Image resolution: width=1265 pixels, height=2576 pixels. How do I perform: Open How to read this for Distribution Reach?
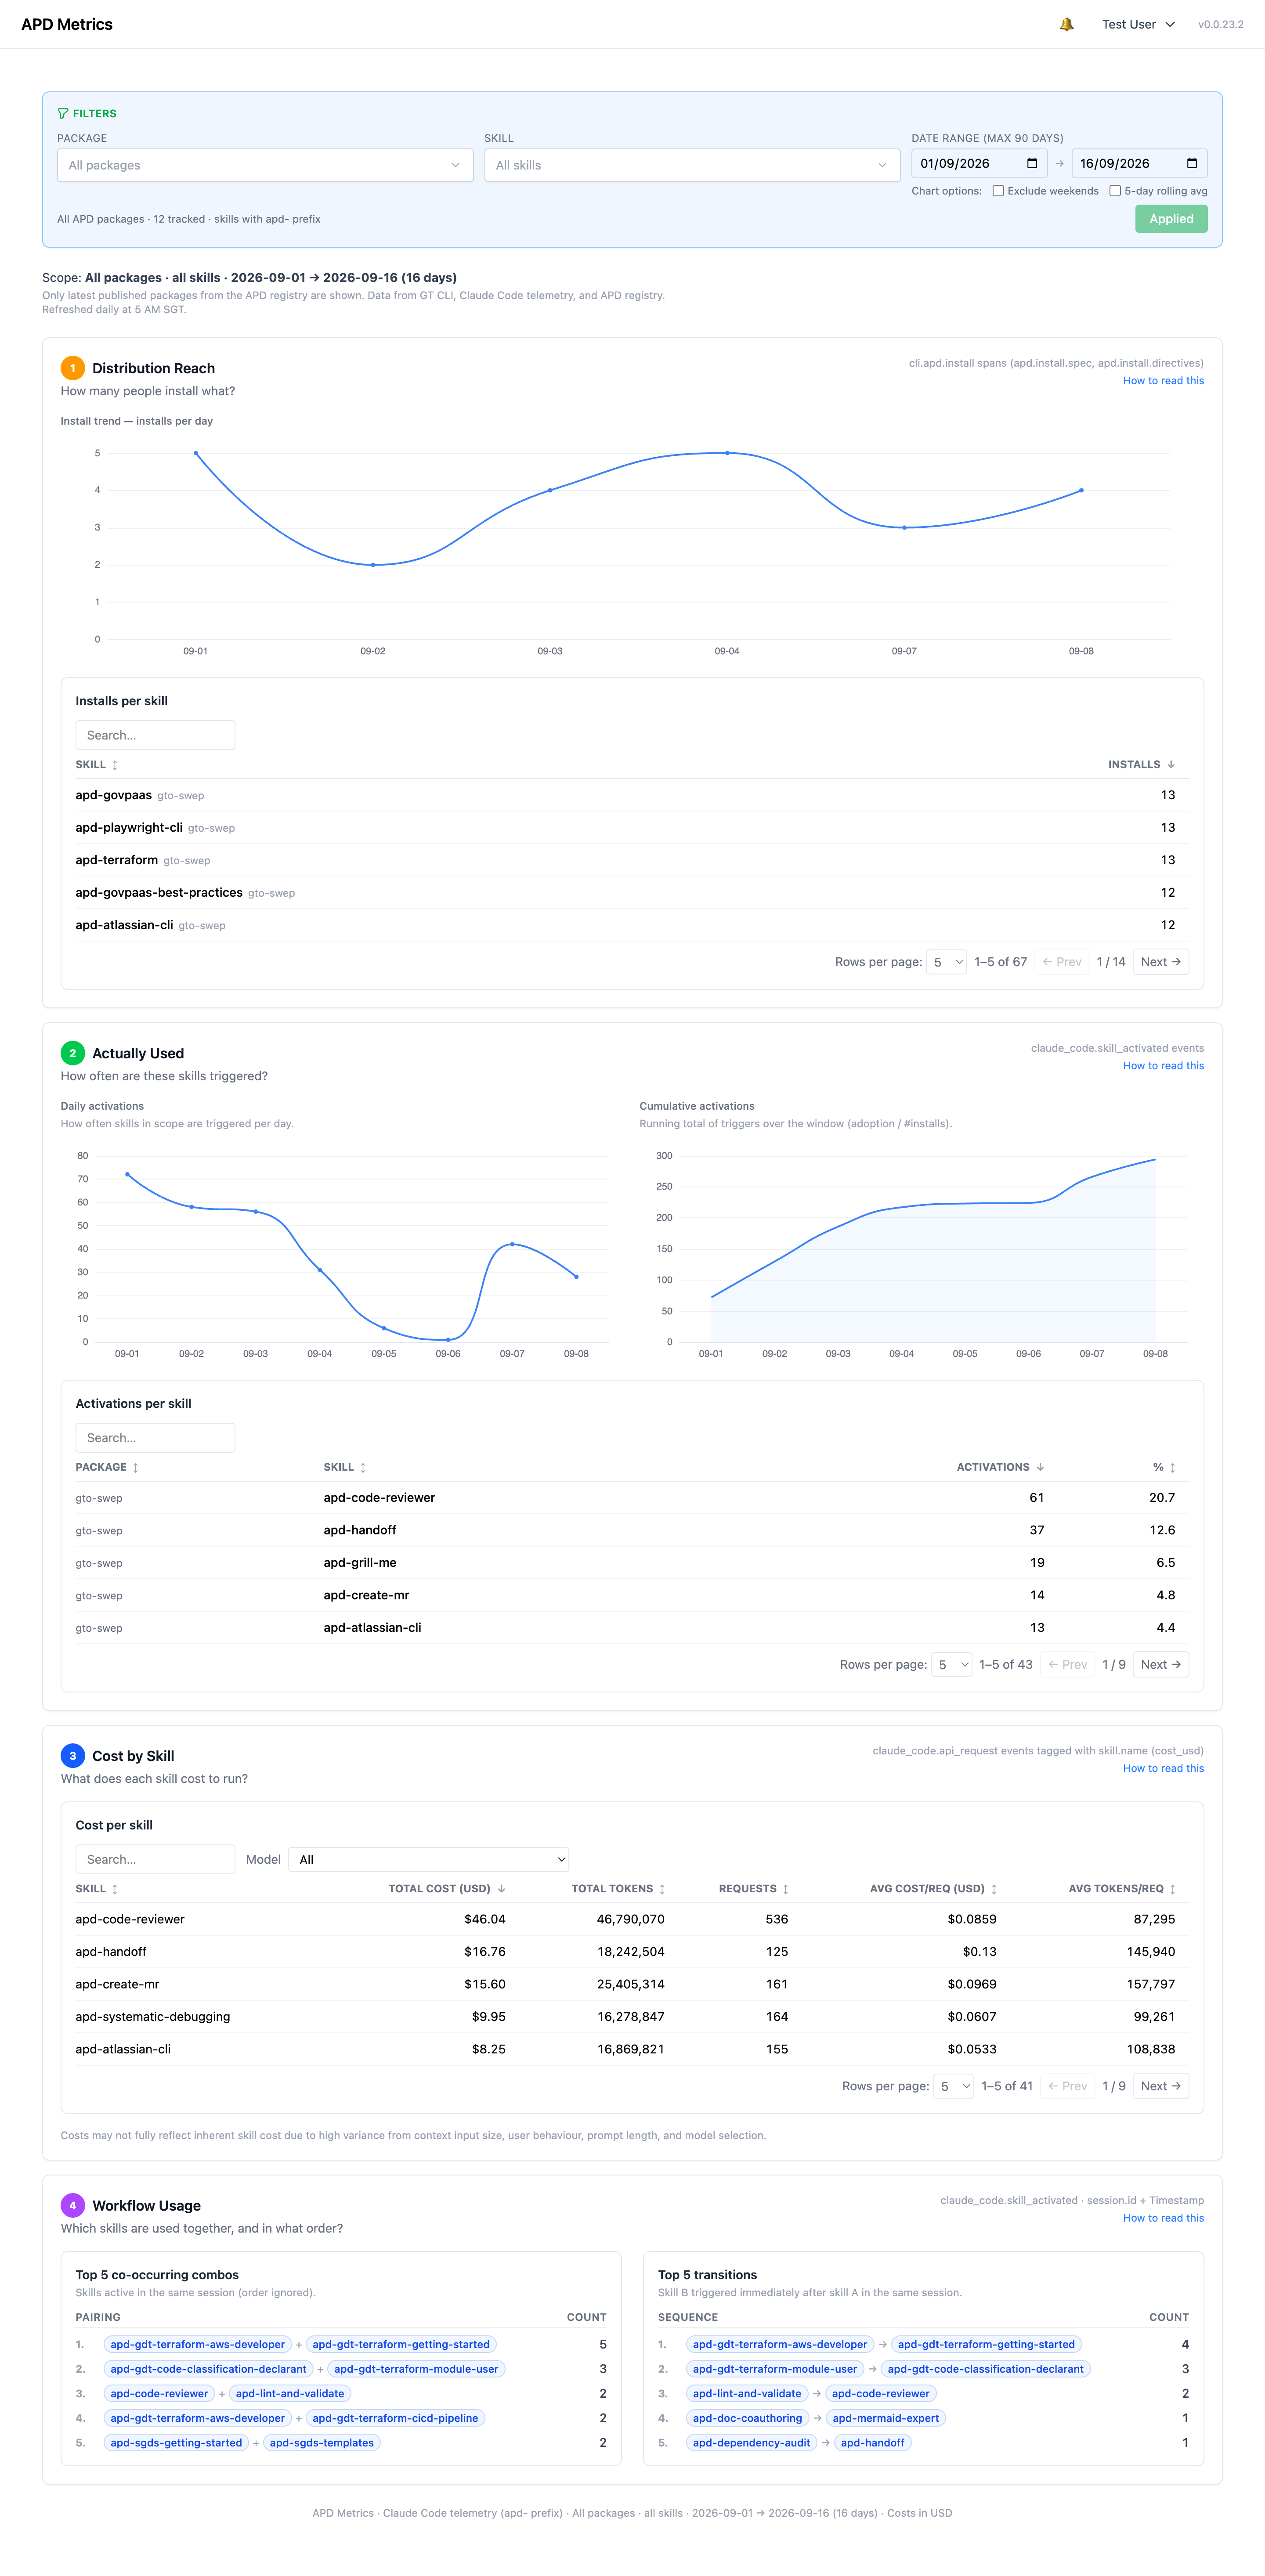pyautogui.click(x=1163, y=381)
